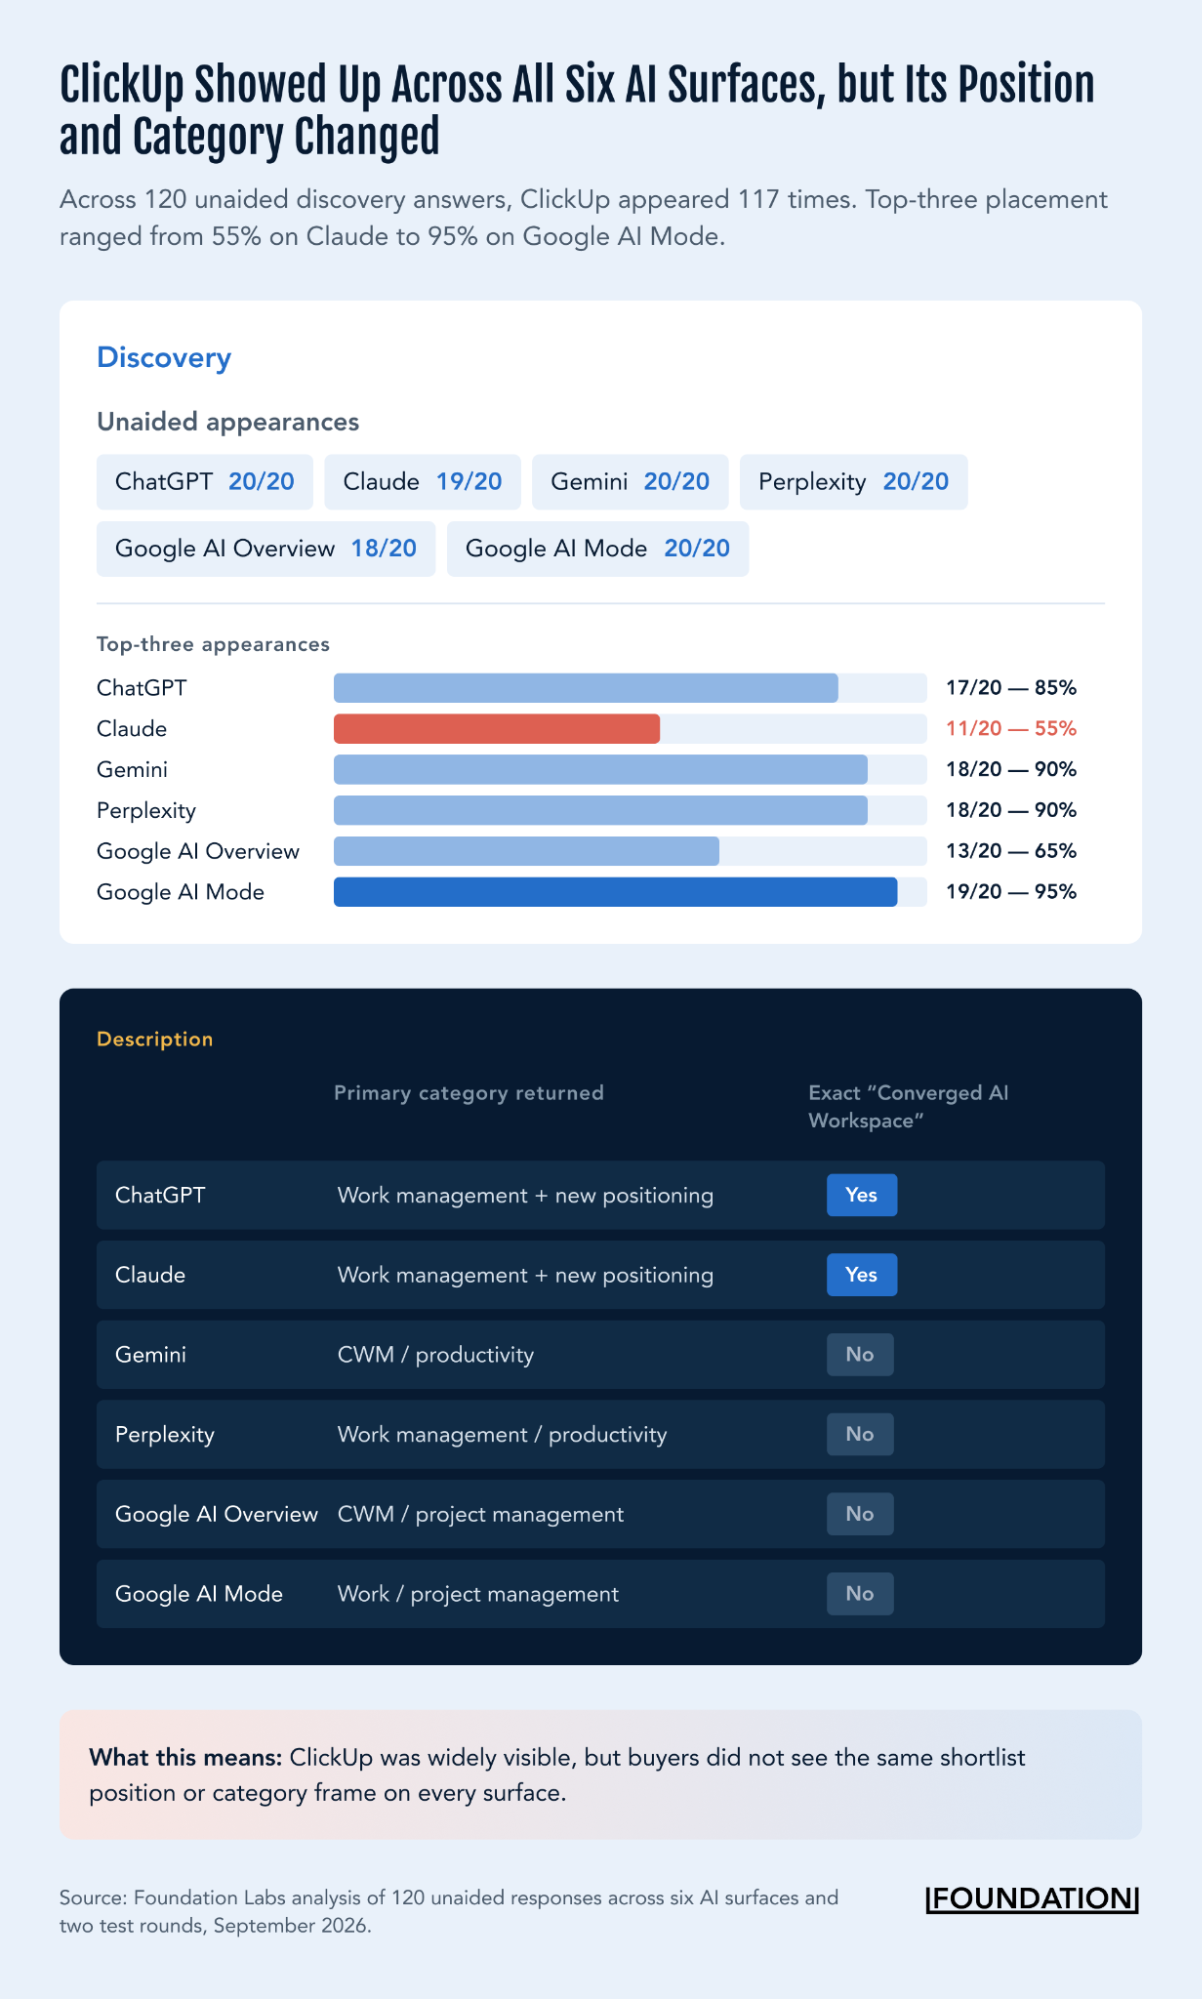
Task: Click the Google AI Overview 18/20 chip
Action: pos(266,549)
